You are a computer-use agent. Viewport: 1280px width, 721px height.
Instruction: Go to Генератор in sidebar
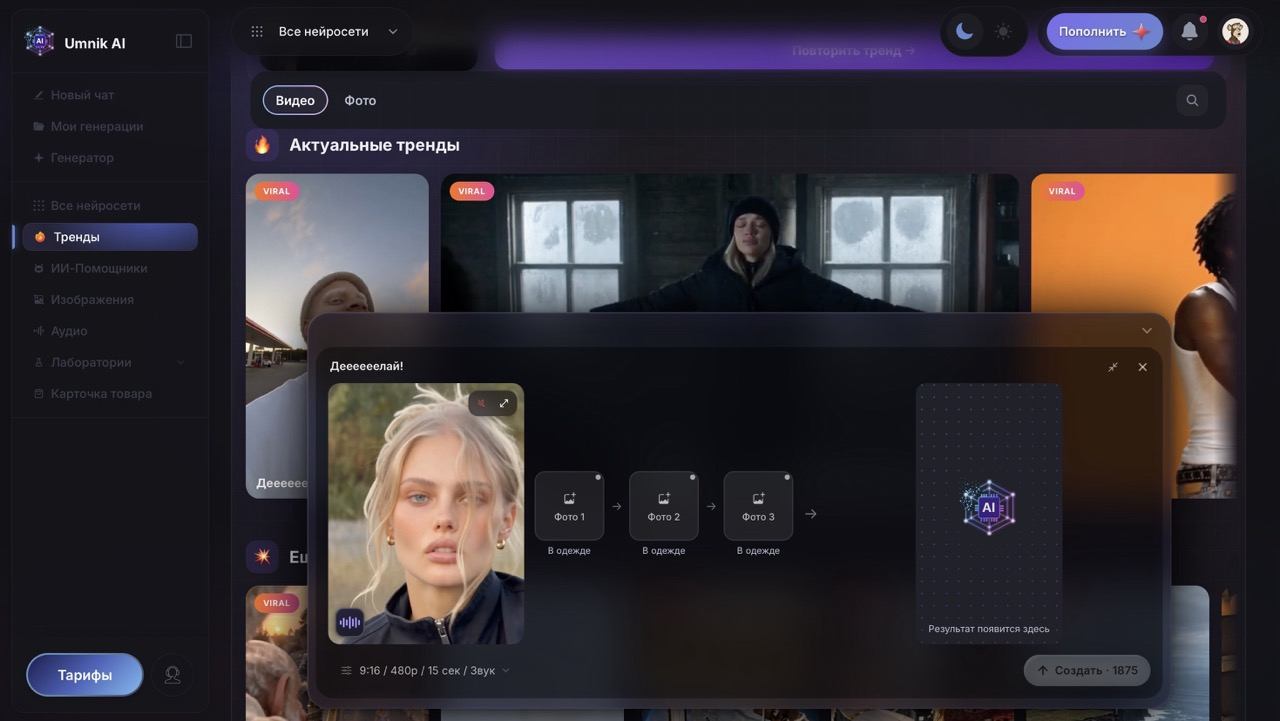[110, 157]
